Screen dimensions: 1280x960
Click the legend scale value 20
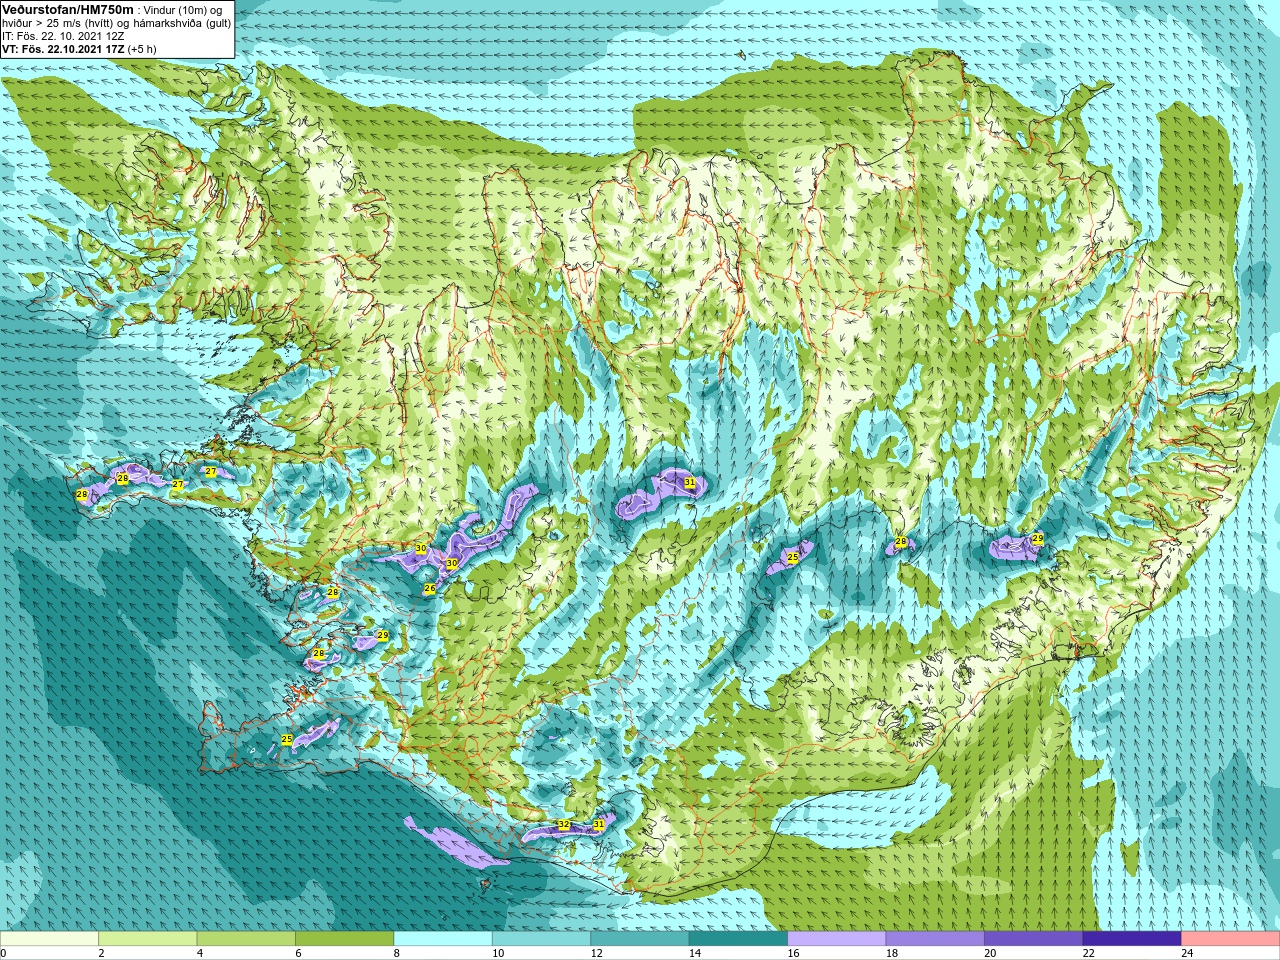(x=991, y=953)
